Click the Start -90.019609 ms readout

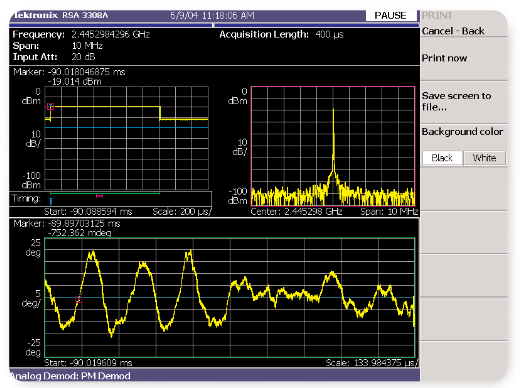(88, 363)
